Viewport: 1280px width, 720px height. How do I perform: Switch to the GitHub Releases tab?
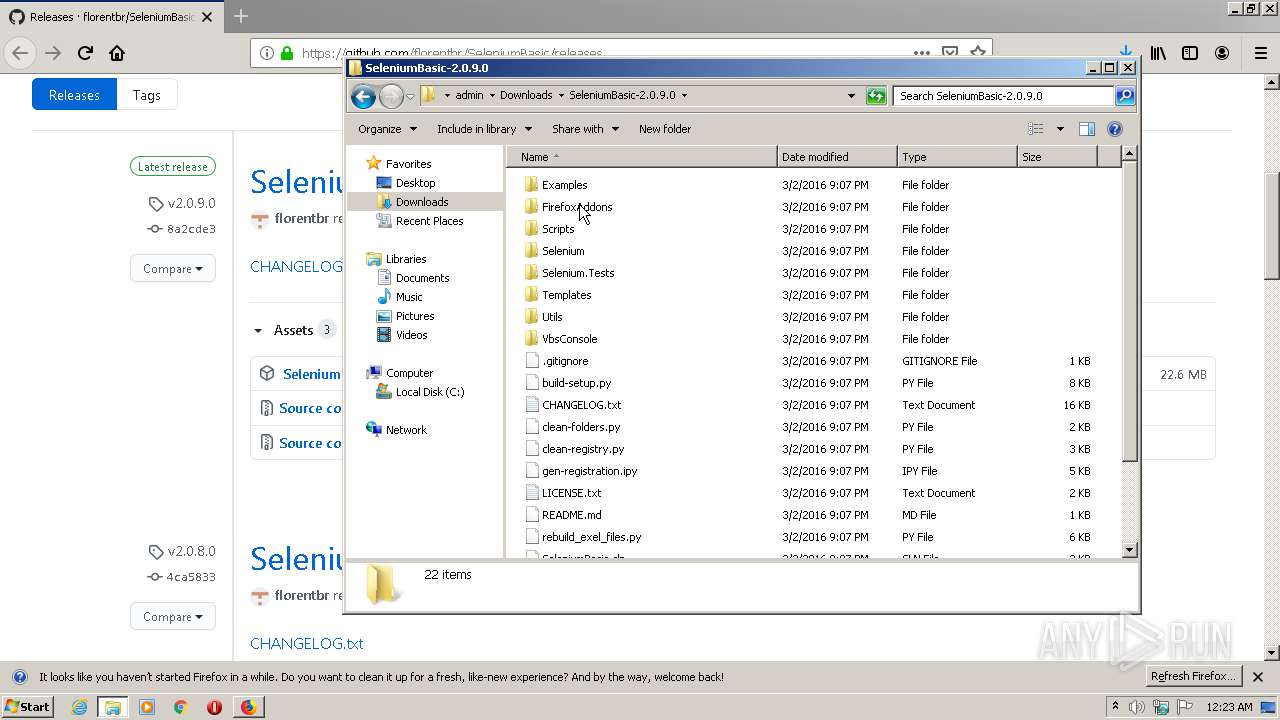[x=74, y=95]
